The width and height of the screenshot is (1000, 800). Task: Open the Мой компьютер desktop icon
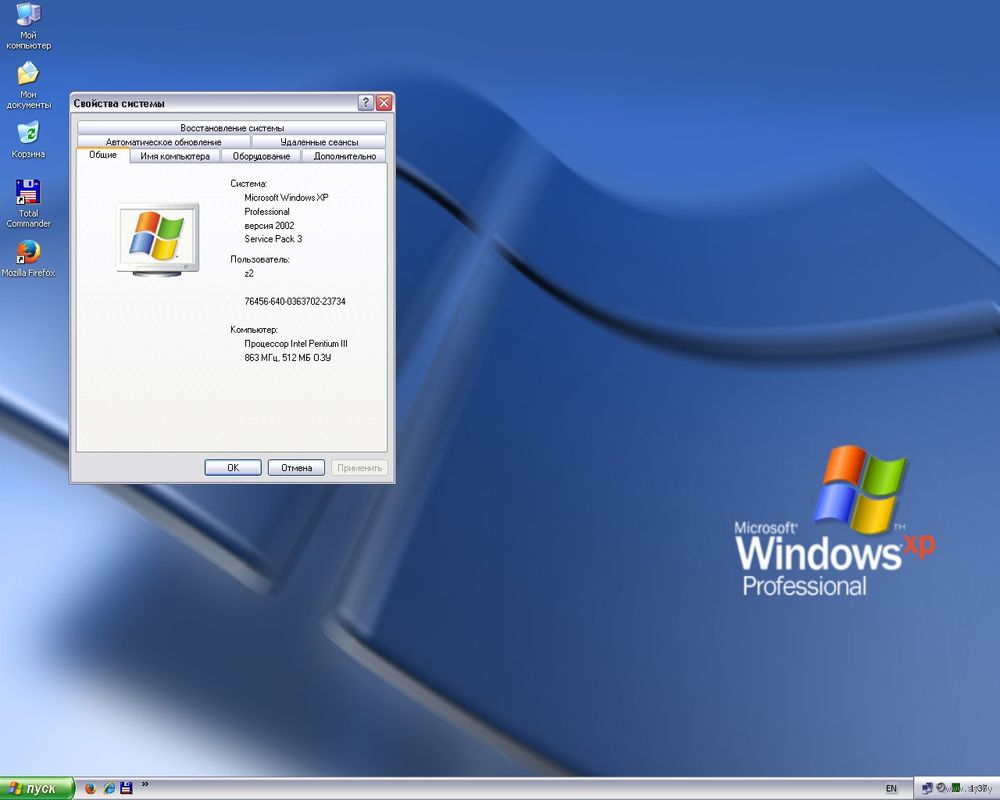[x=28, y=26]
